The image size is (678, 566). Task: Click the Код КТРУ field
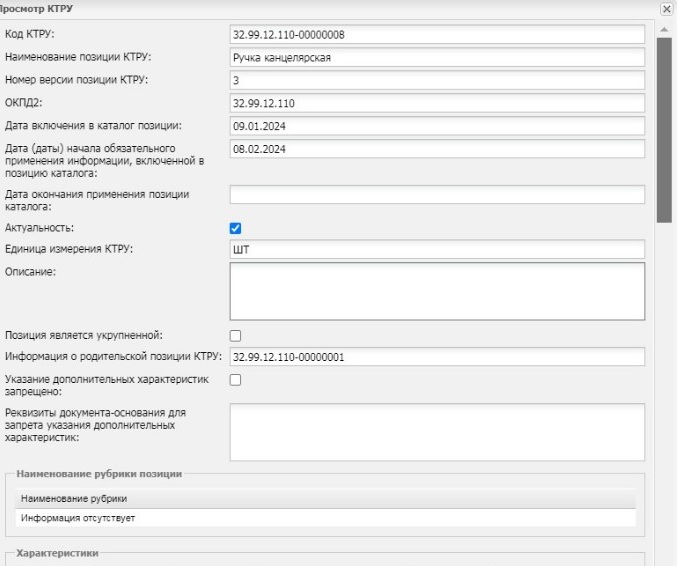point(437,35)
